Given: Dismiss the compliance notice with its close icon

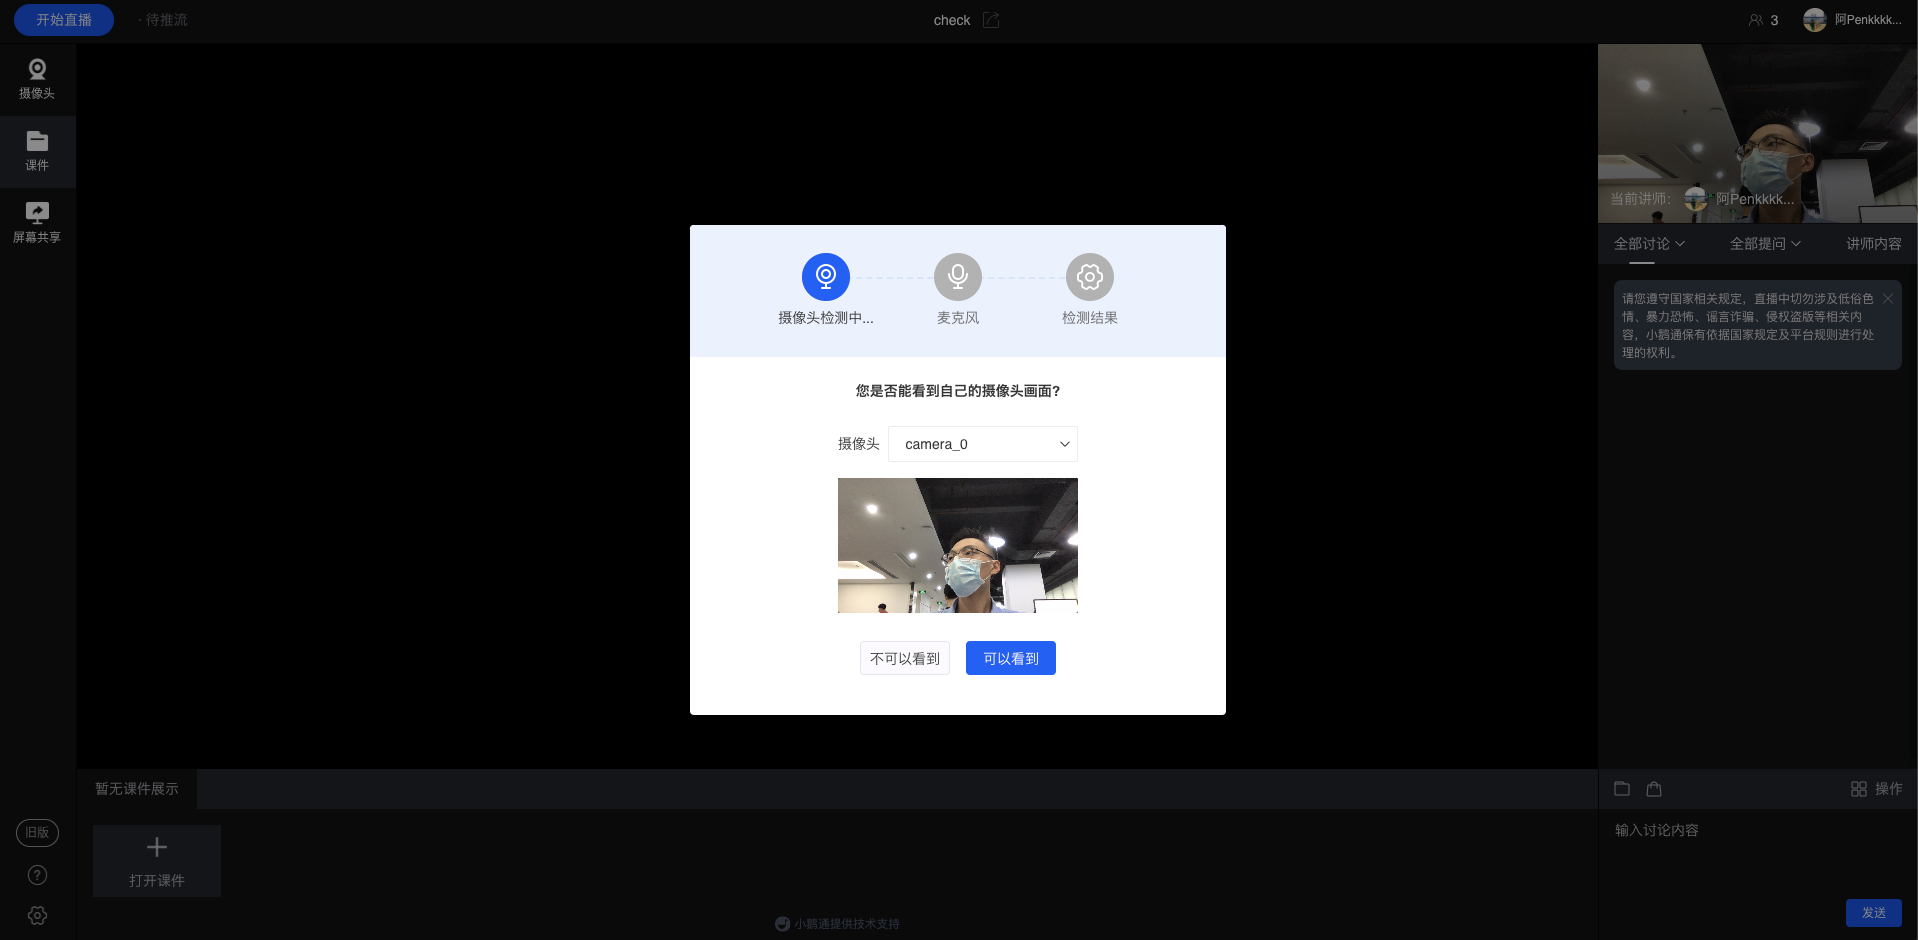Looking at the screenshot, I should coord(1888,299).
